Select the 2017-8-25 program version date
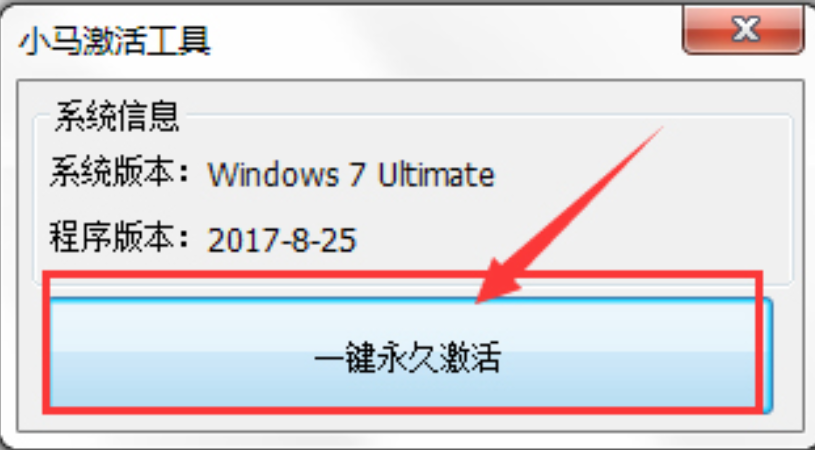815x450 pixels. coord(282,240)
